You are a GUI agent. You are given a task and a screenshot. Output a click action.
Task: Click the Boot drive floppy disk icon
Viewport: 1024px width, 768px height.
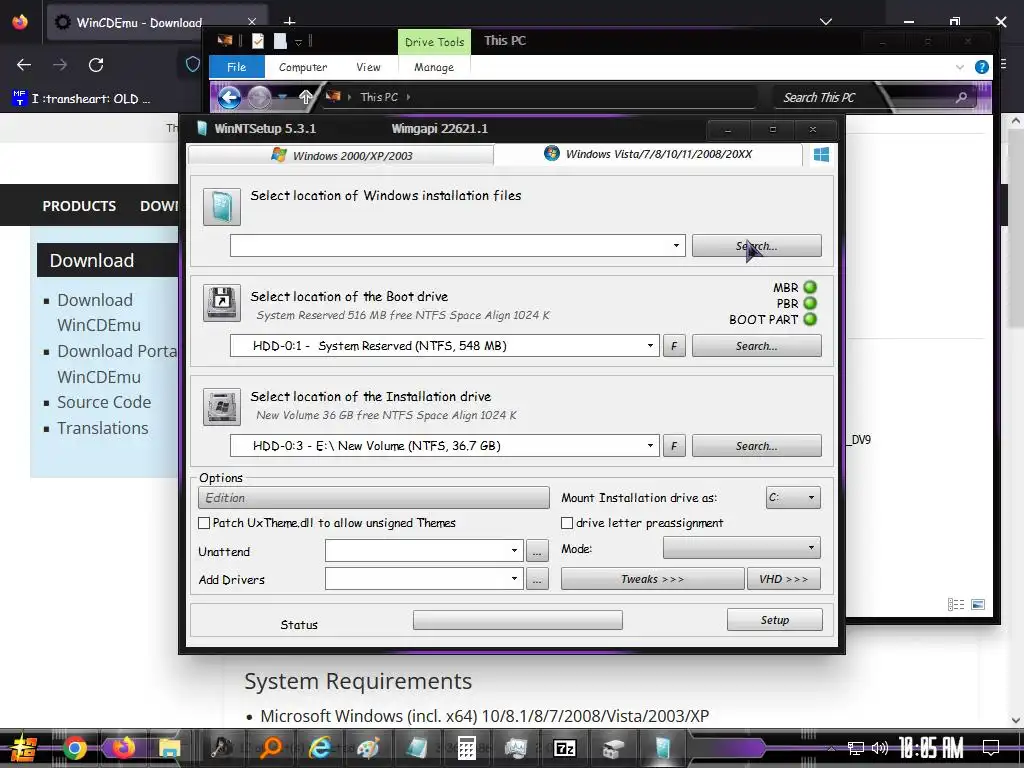(221, 302)
